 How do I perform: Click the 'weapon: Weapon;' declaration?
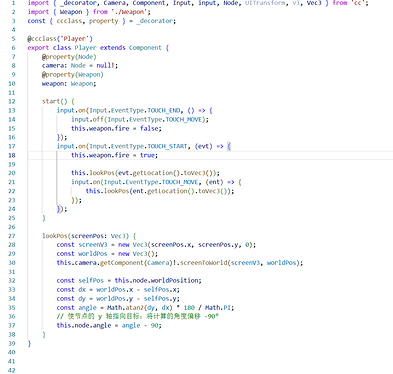(69, 83)
